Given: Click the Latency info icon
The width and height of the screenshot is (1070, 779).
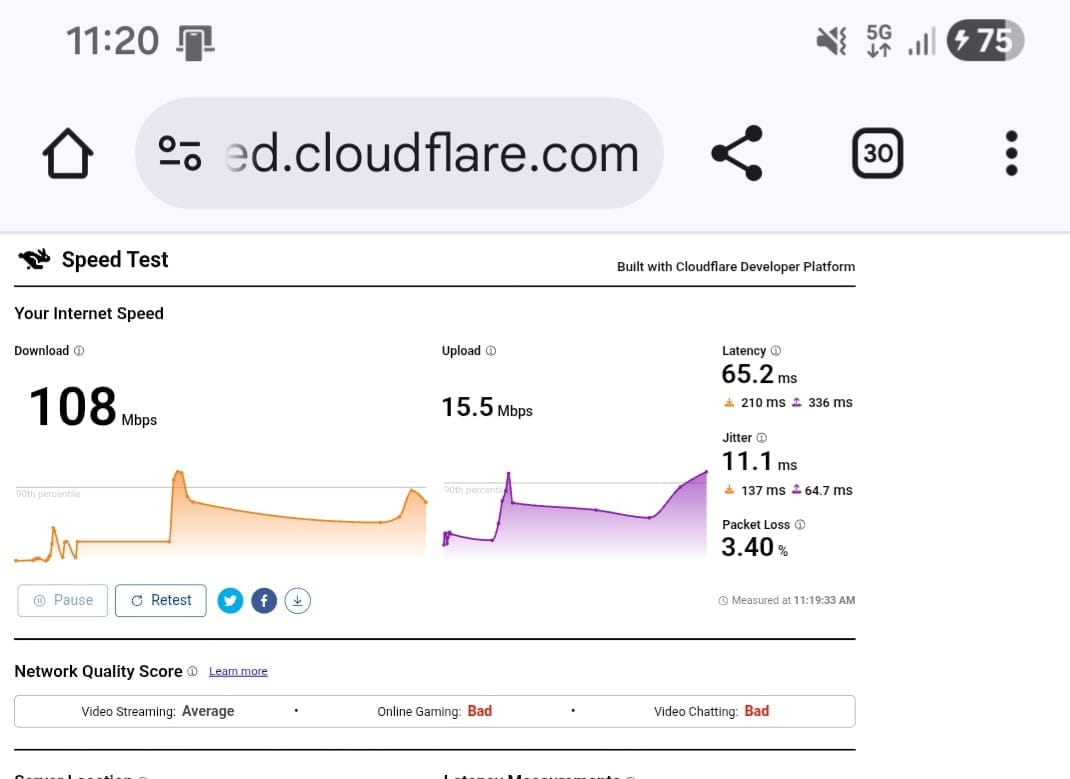Looking at the screenshot, I should pos(776,351).
